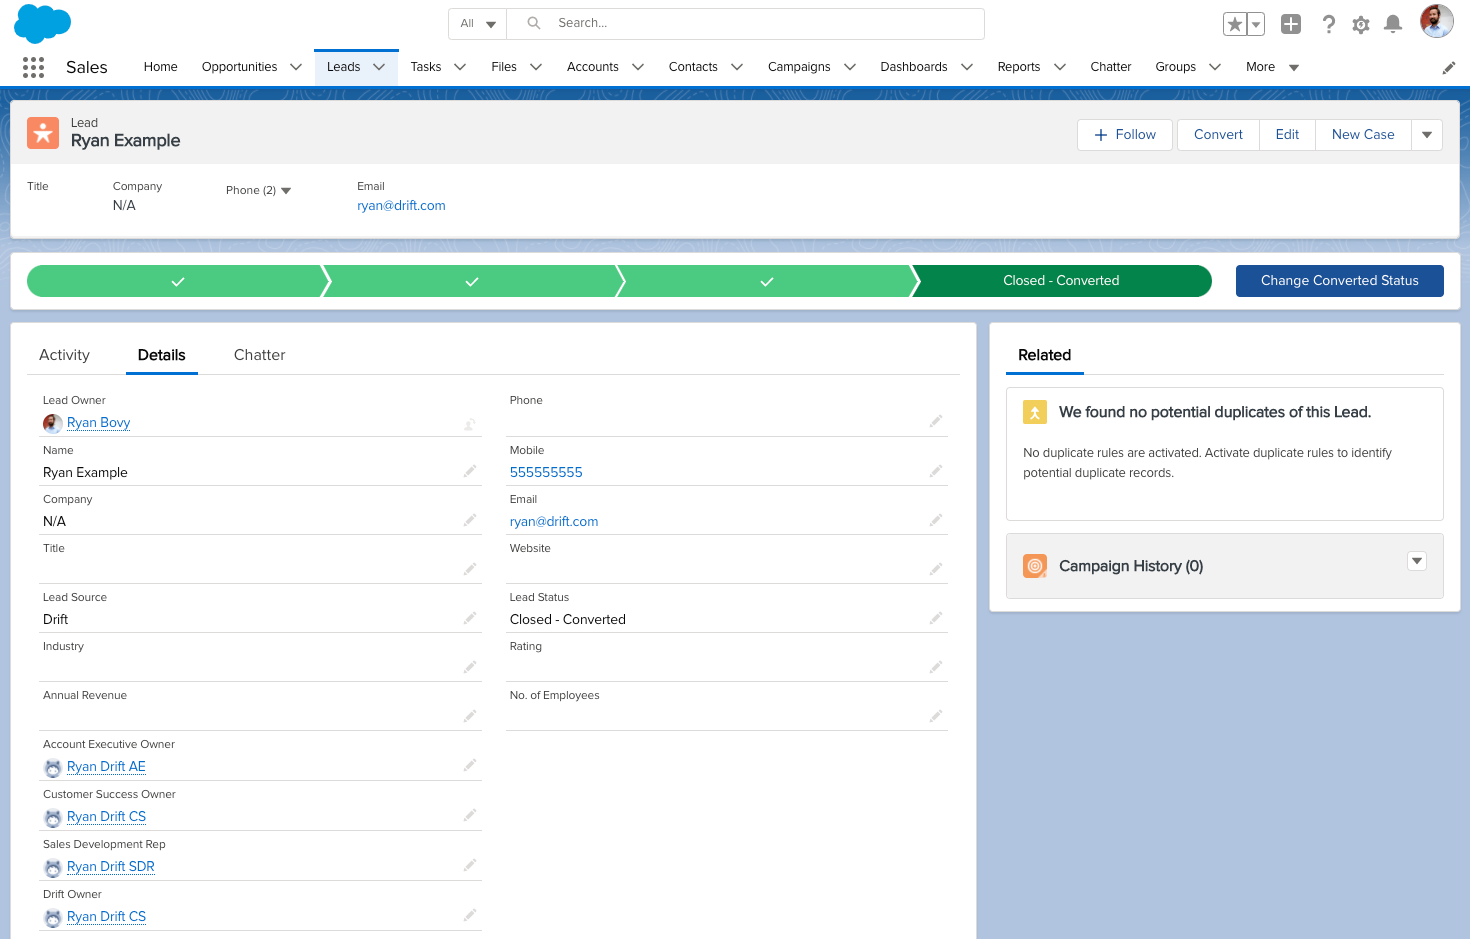
Task: Click the Campaign History icon
Action: (1035, 566)
